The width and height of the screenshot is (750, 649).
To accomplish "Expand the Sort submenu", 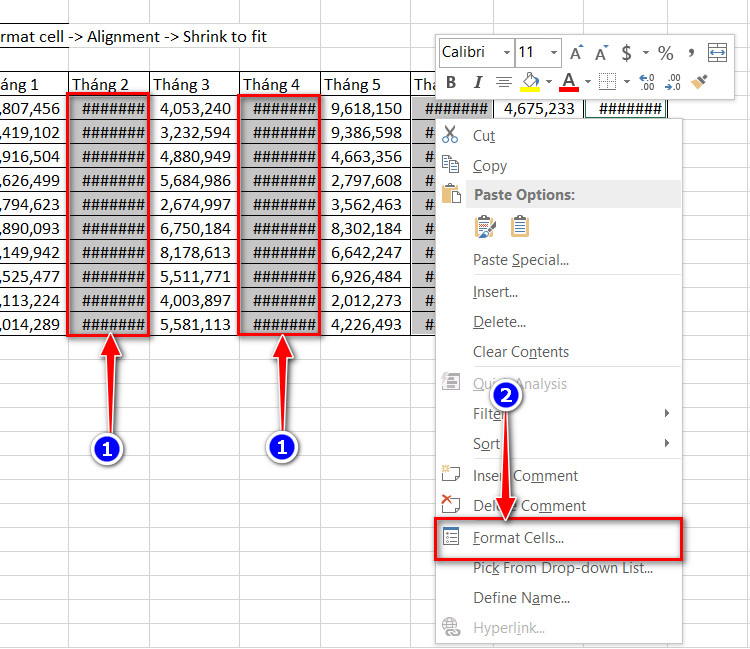I will tap(559, 444).
